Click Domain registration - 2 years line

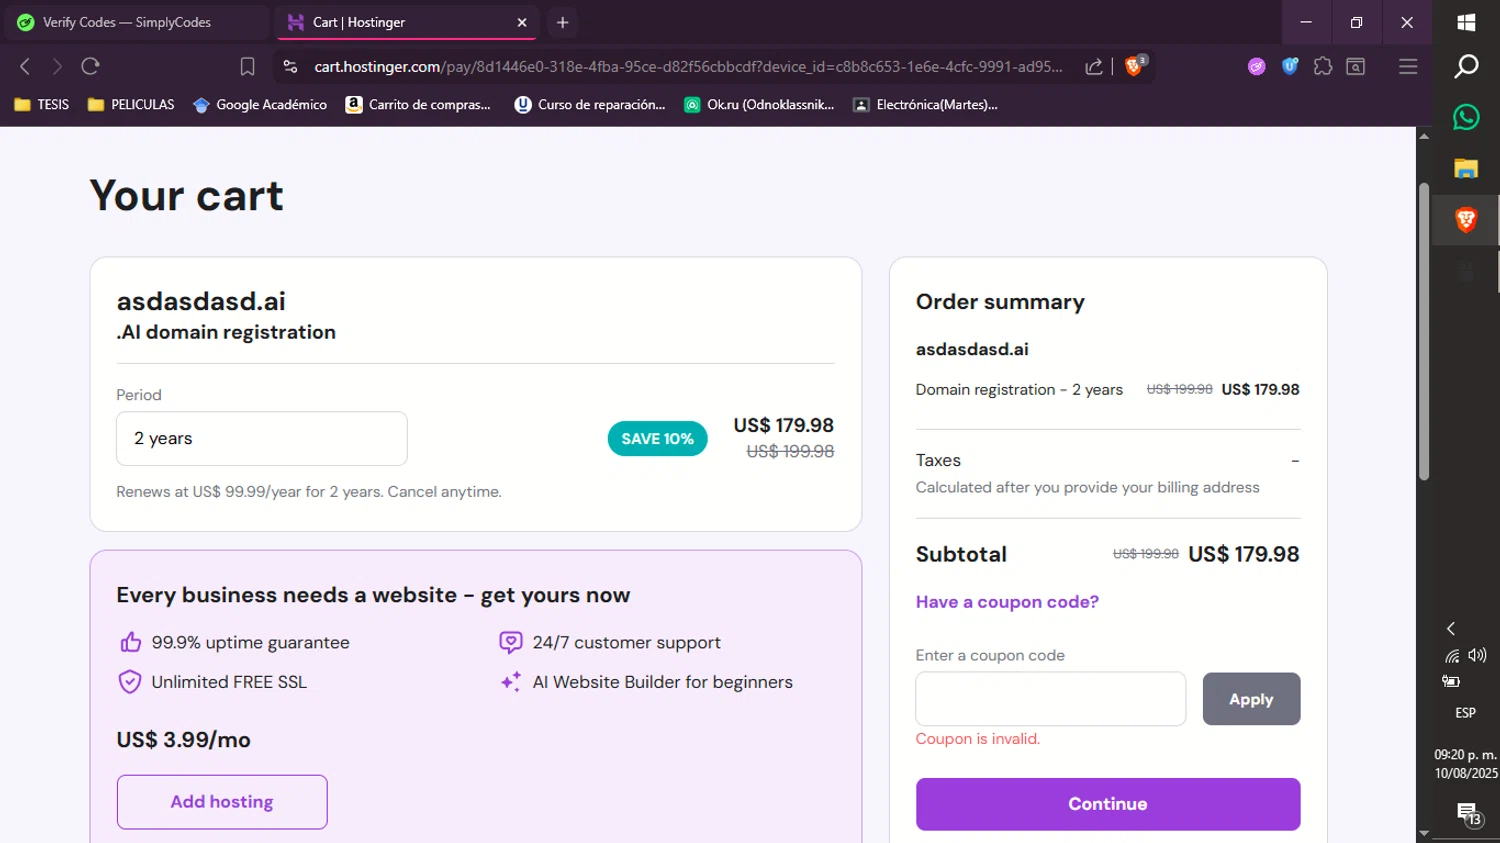point(1019,390)
